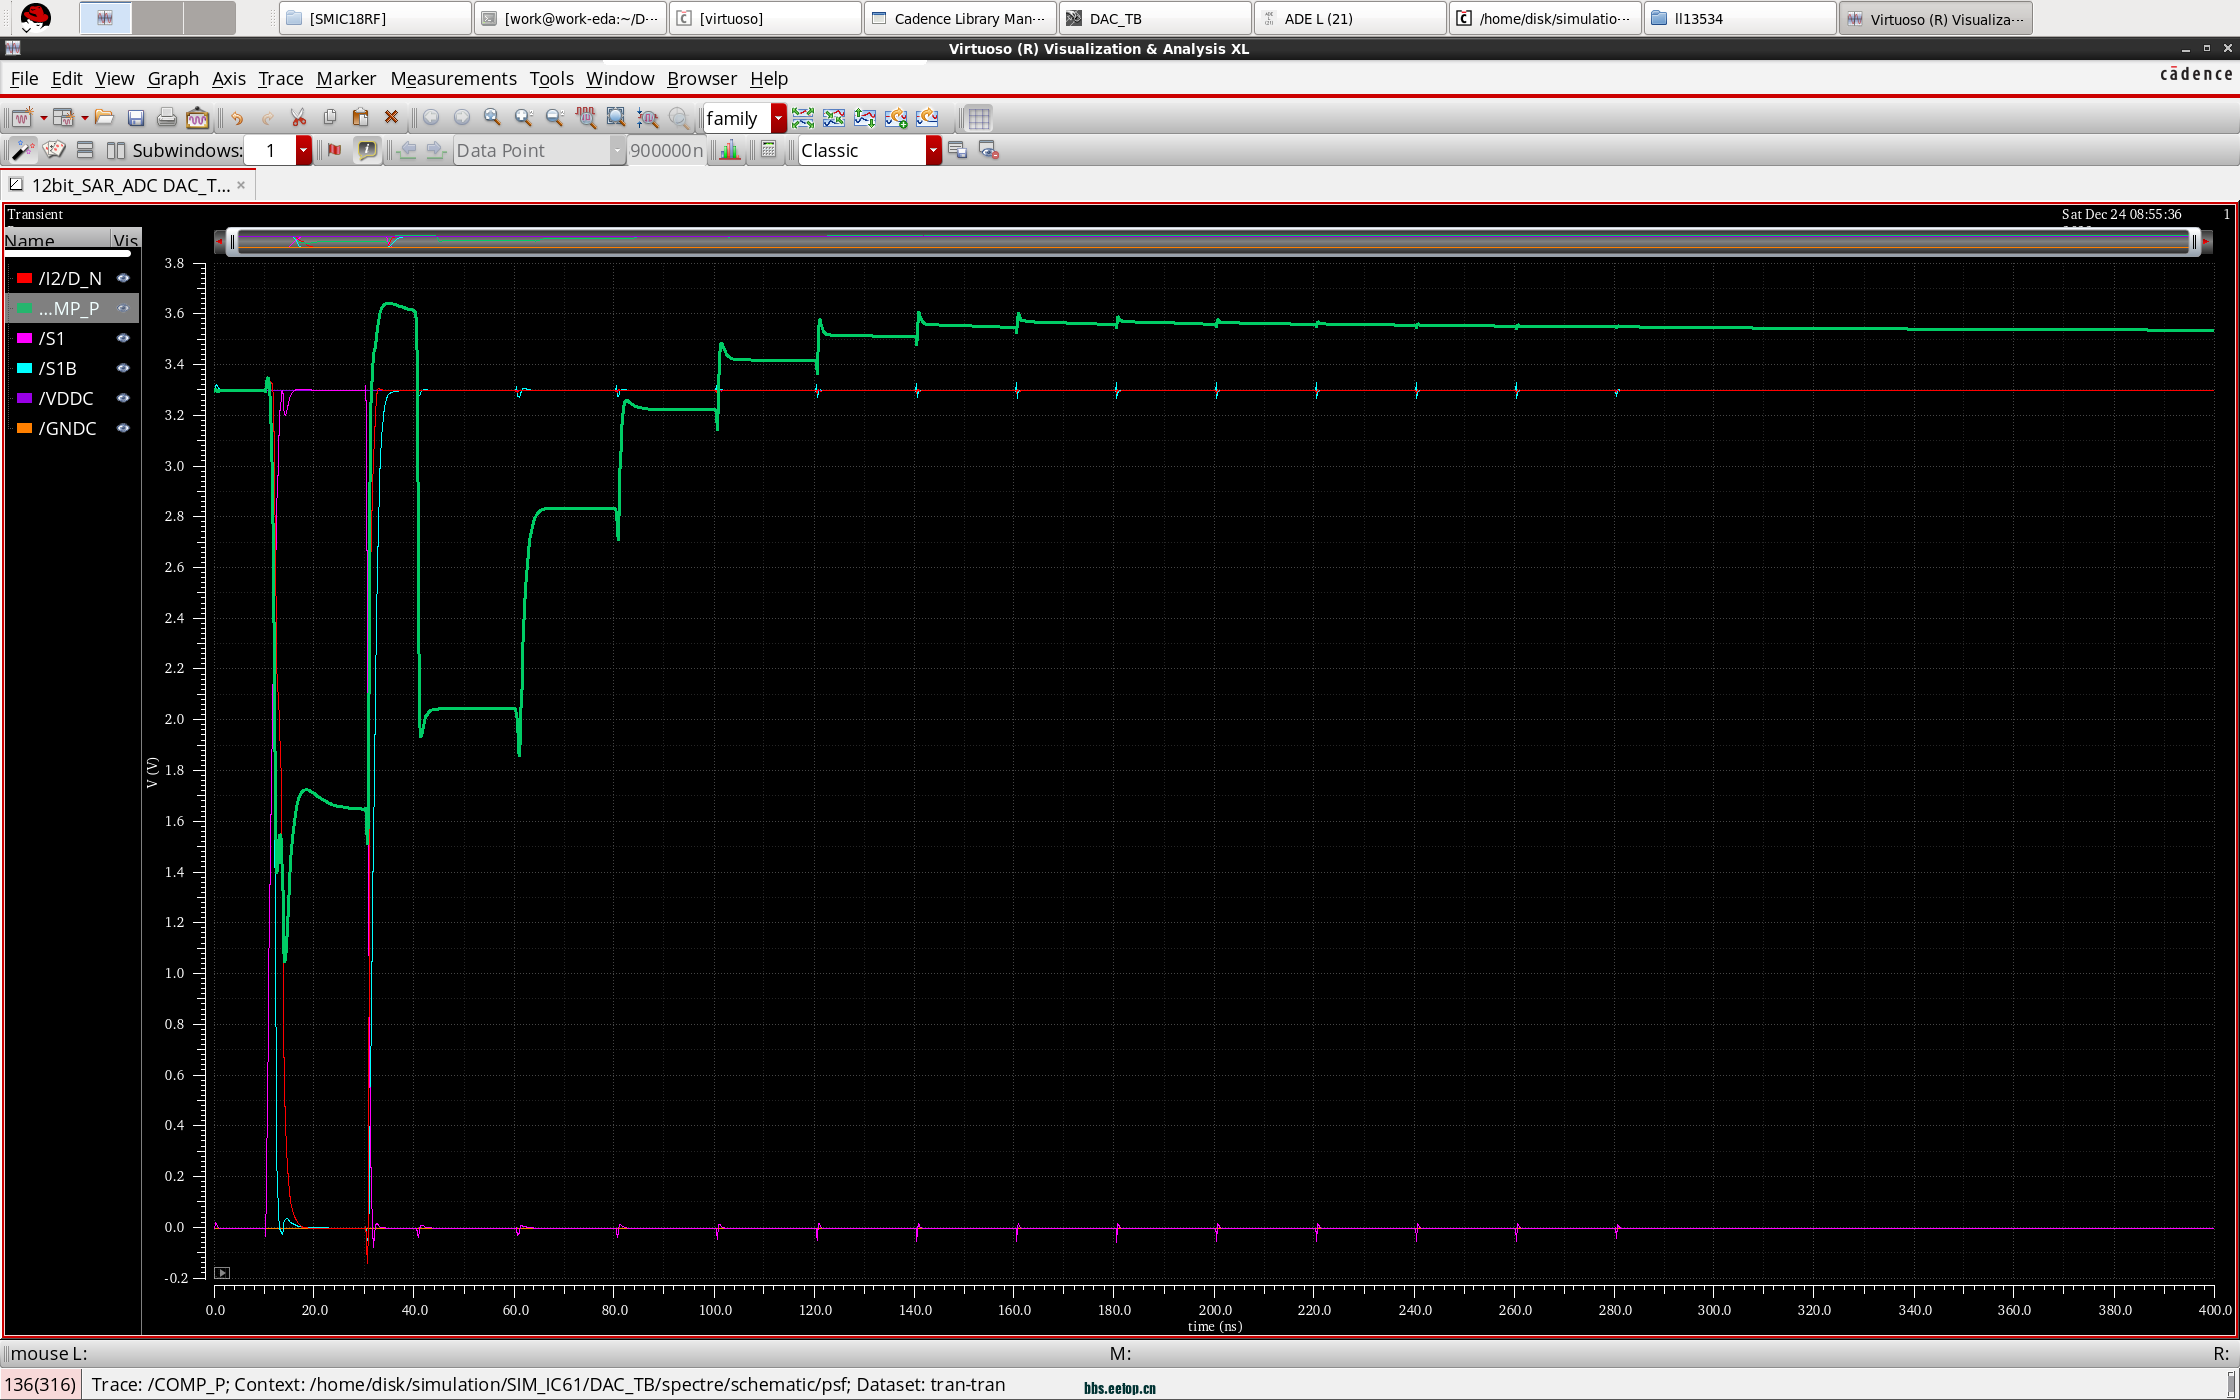
Task: Click the horizontal subwindow layout icon
Action: tap(116, 150)
